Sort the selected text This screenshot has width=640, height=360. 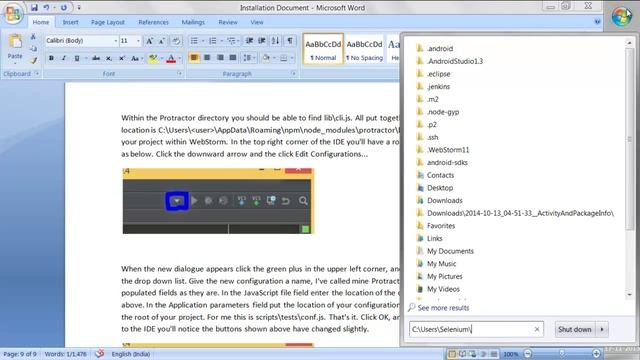276,41
